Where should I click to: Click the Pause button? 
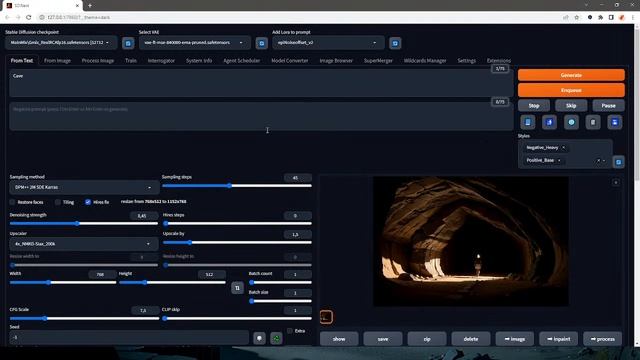608,106
